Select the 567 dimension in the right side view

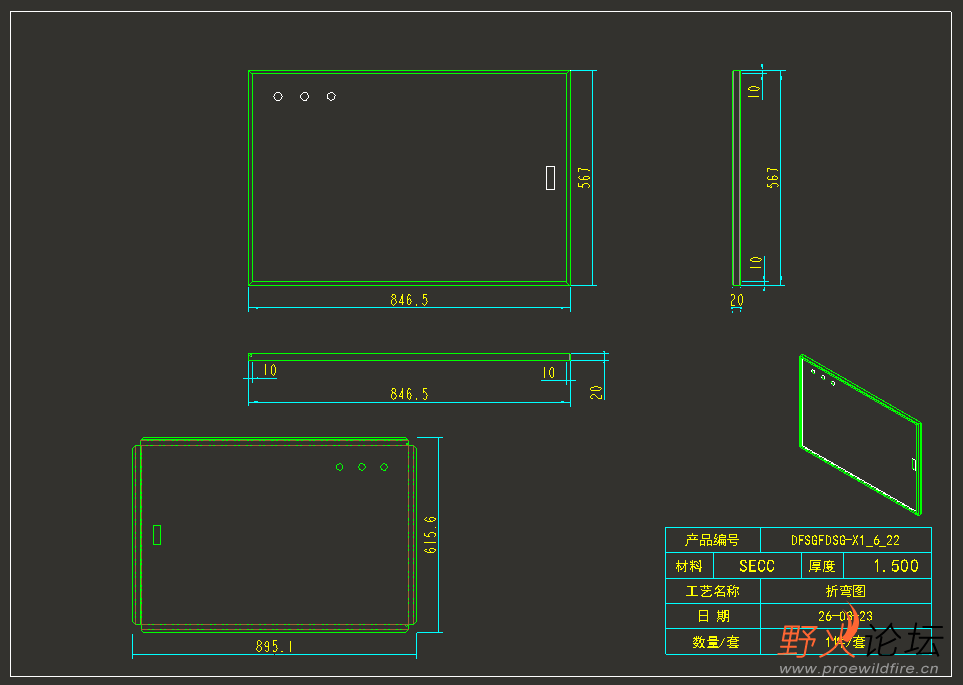(773, 178)
